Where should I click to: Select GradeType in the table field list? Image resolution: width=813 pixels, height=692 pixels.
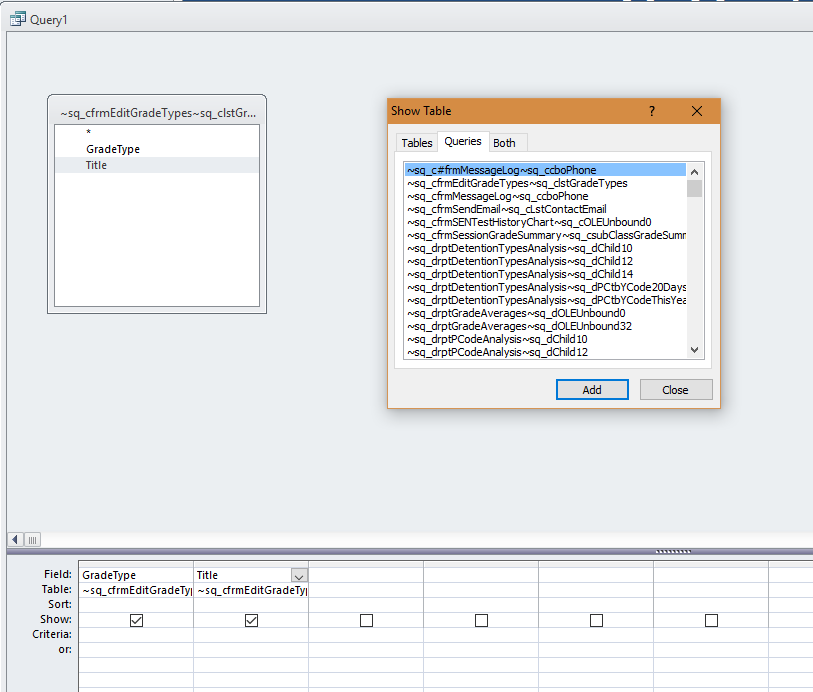click(157, 149)
